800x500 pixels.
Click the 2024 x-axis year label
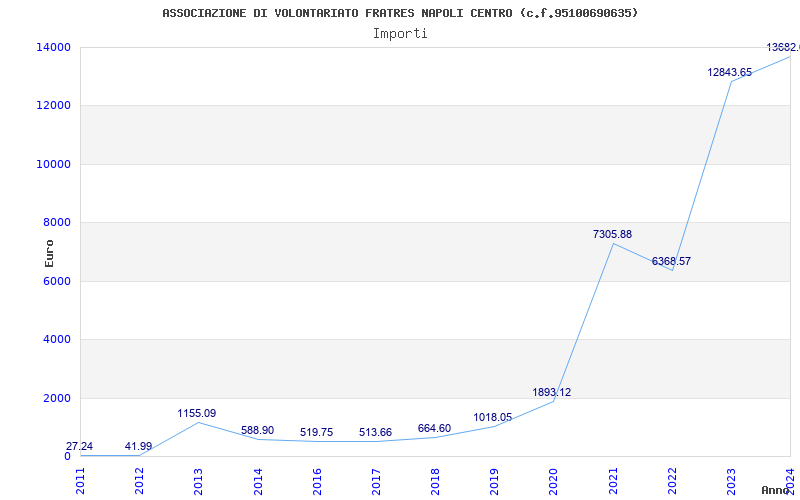tap(790, 481)
